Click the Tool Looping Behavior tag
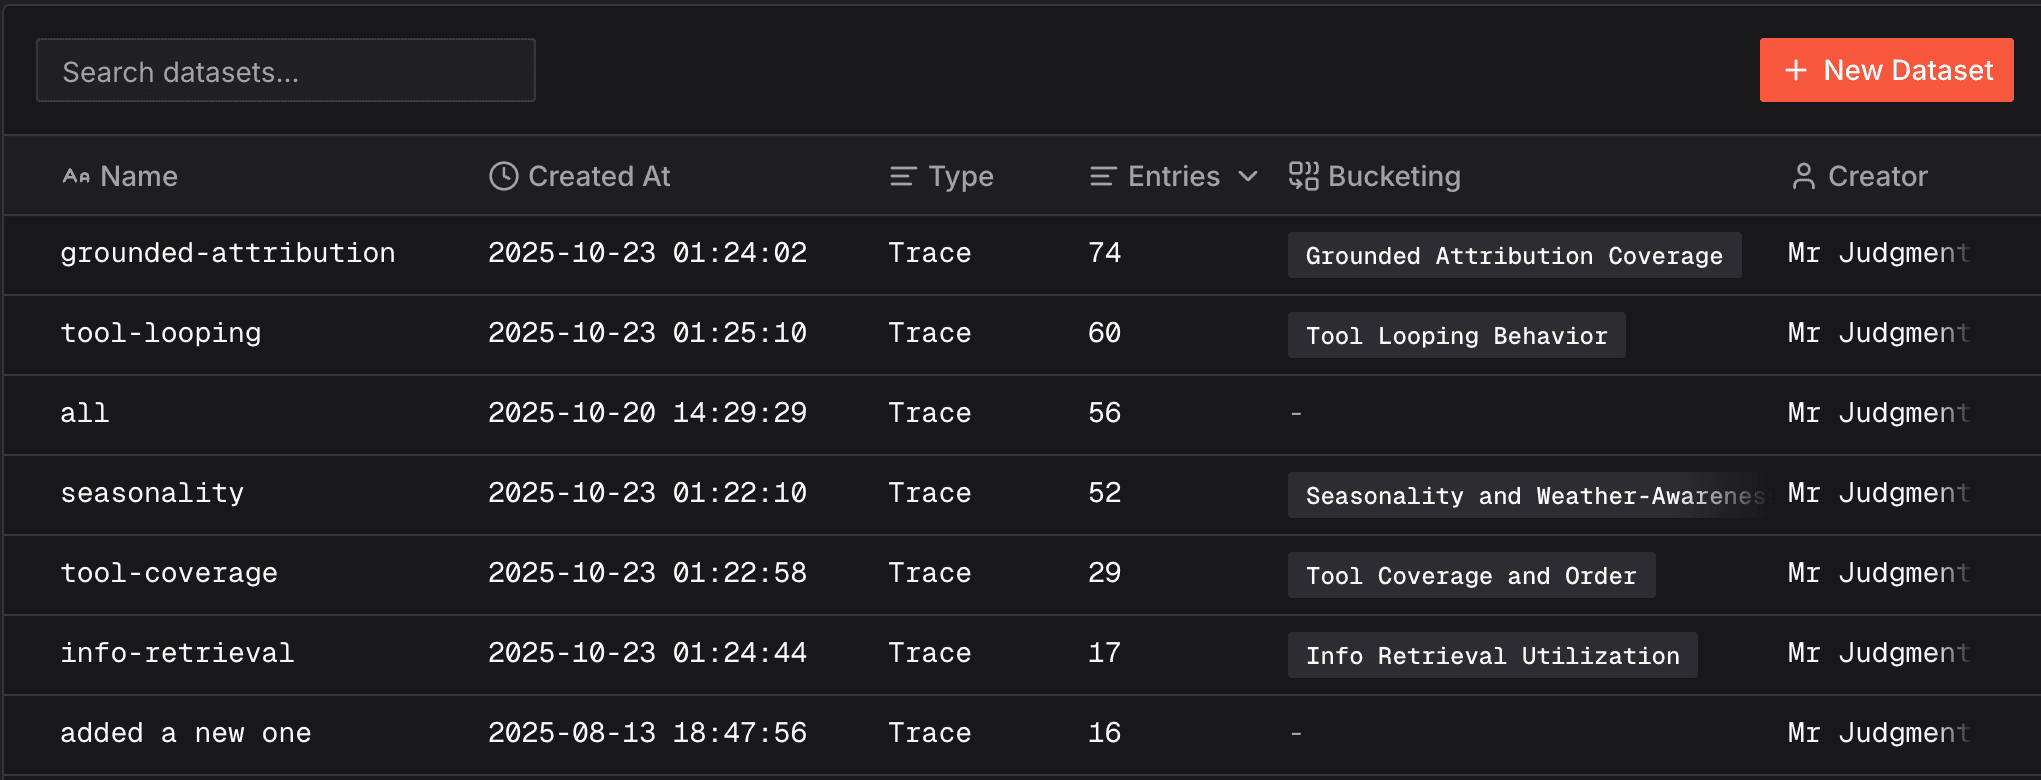This screenshot has height=780, width=2041. [x=1456, y=335]
